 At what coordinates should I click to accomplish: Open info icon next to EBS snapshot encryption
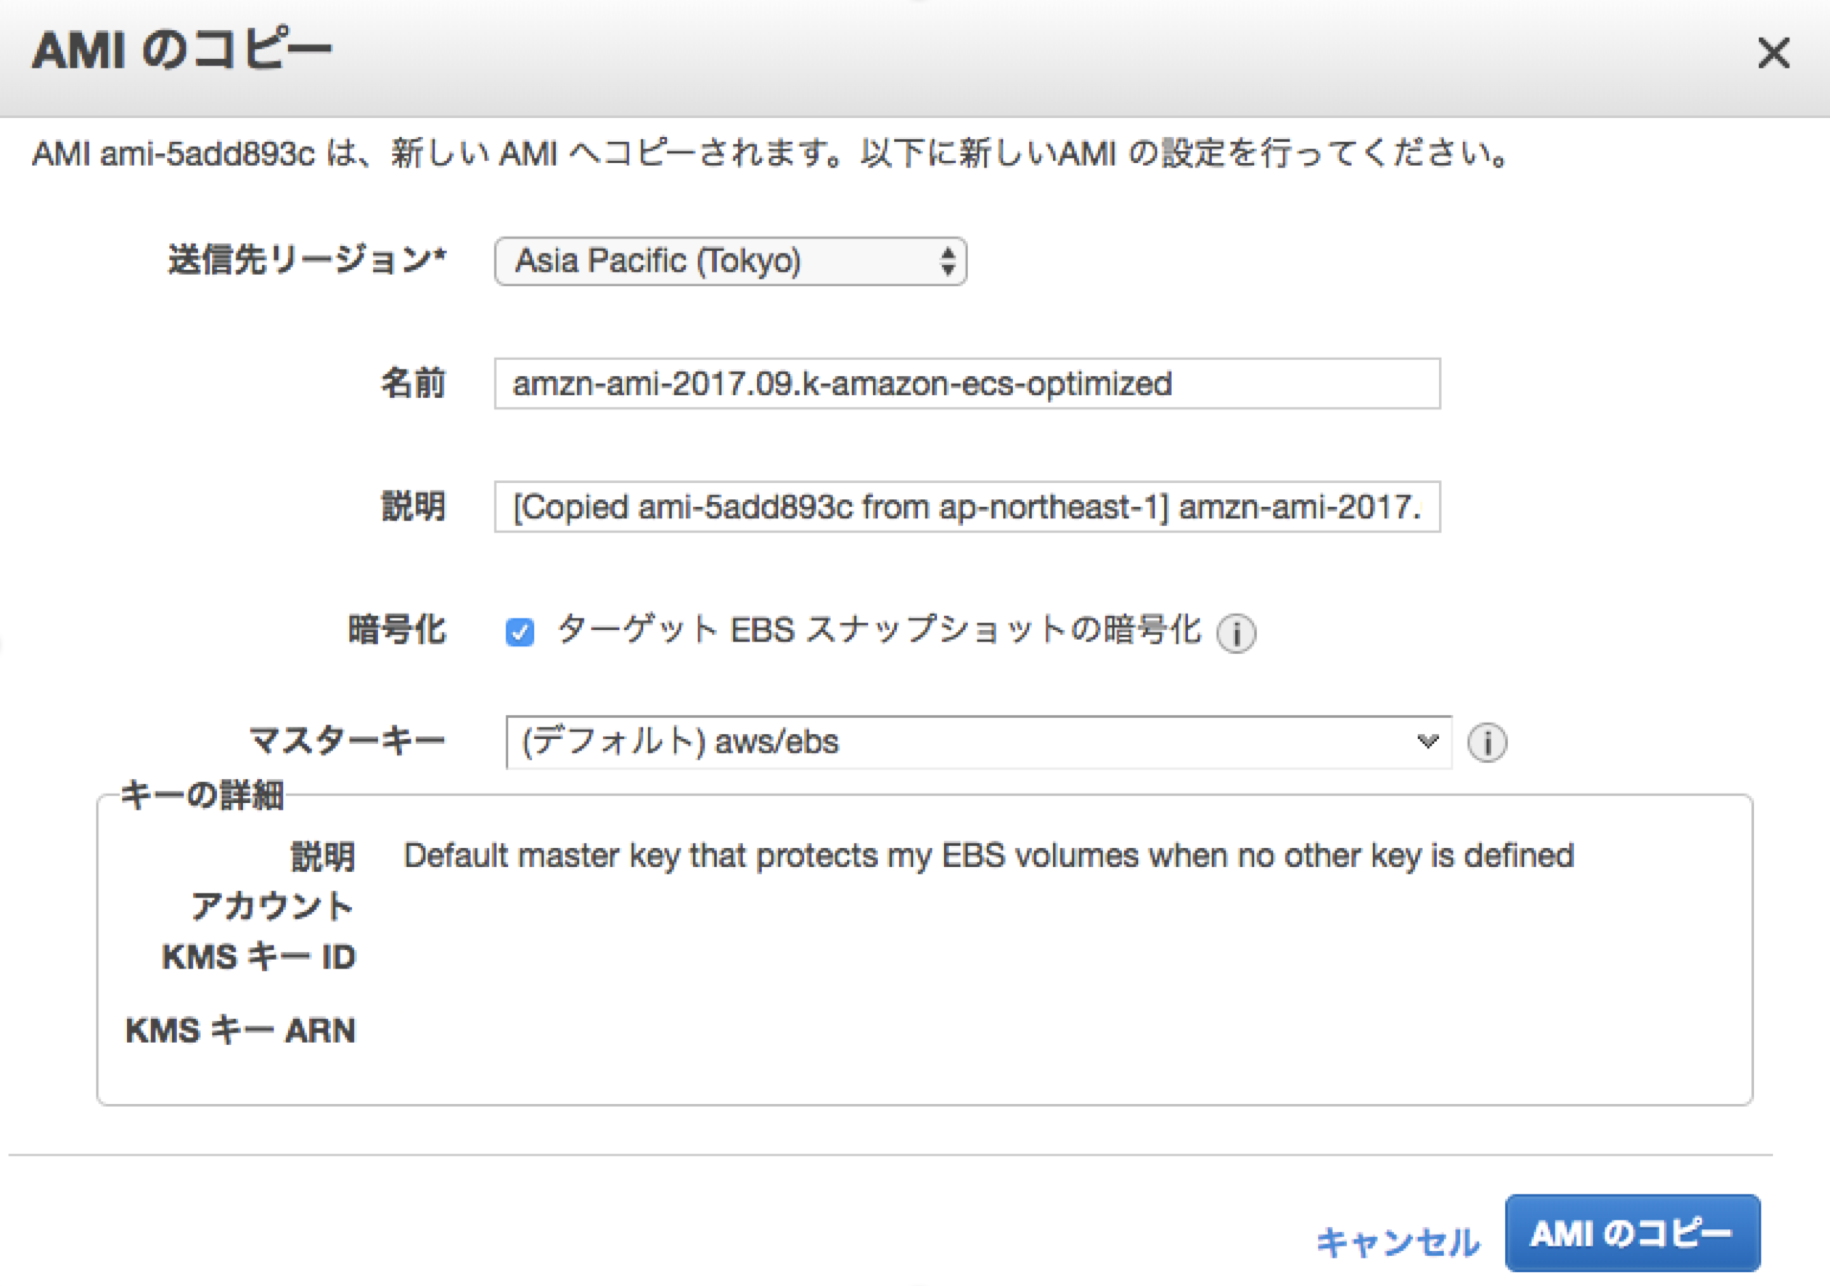pos(1236,633)
